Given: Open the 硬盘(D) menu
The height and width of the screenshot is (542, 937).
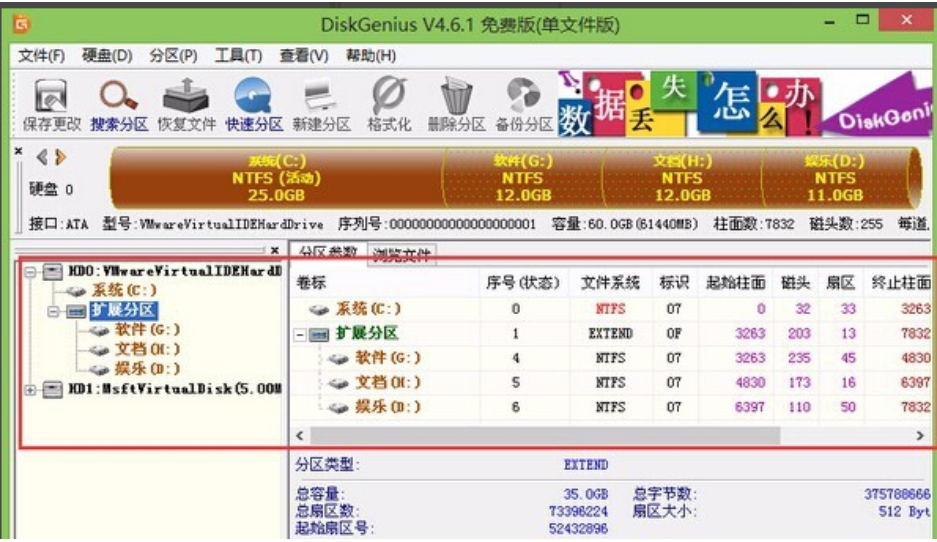Looking at the screenshot, I should tap(106, 55).
